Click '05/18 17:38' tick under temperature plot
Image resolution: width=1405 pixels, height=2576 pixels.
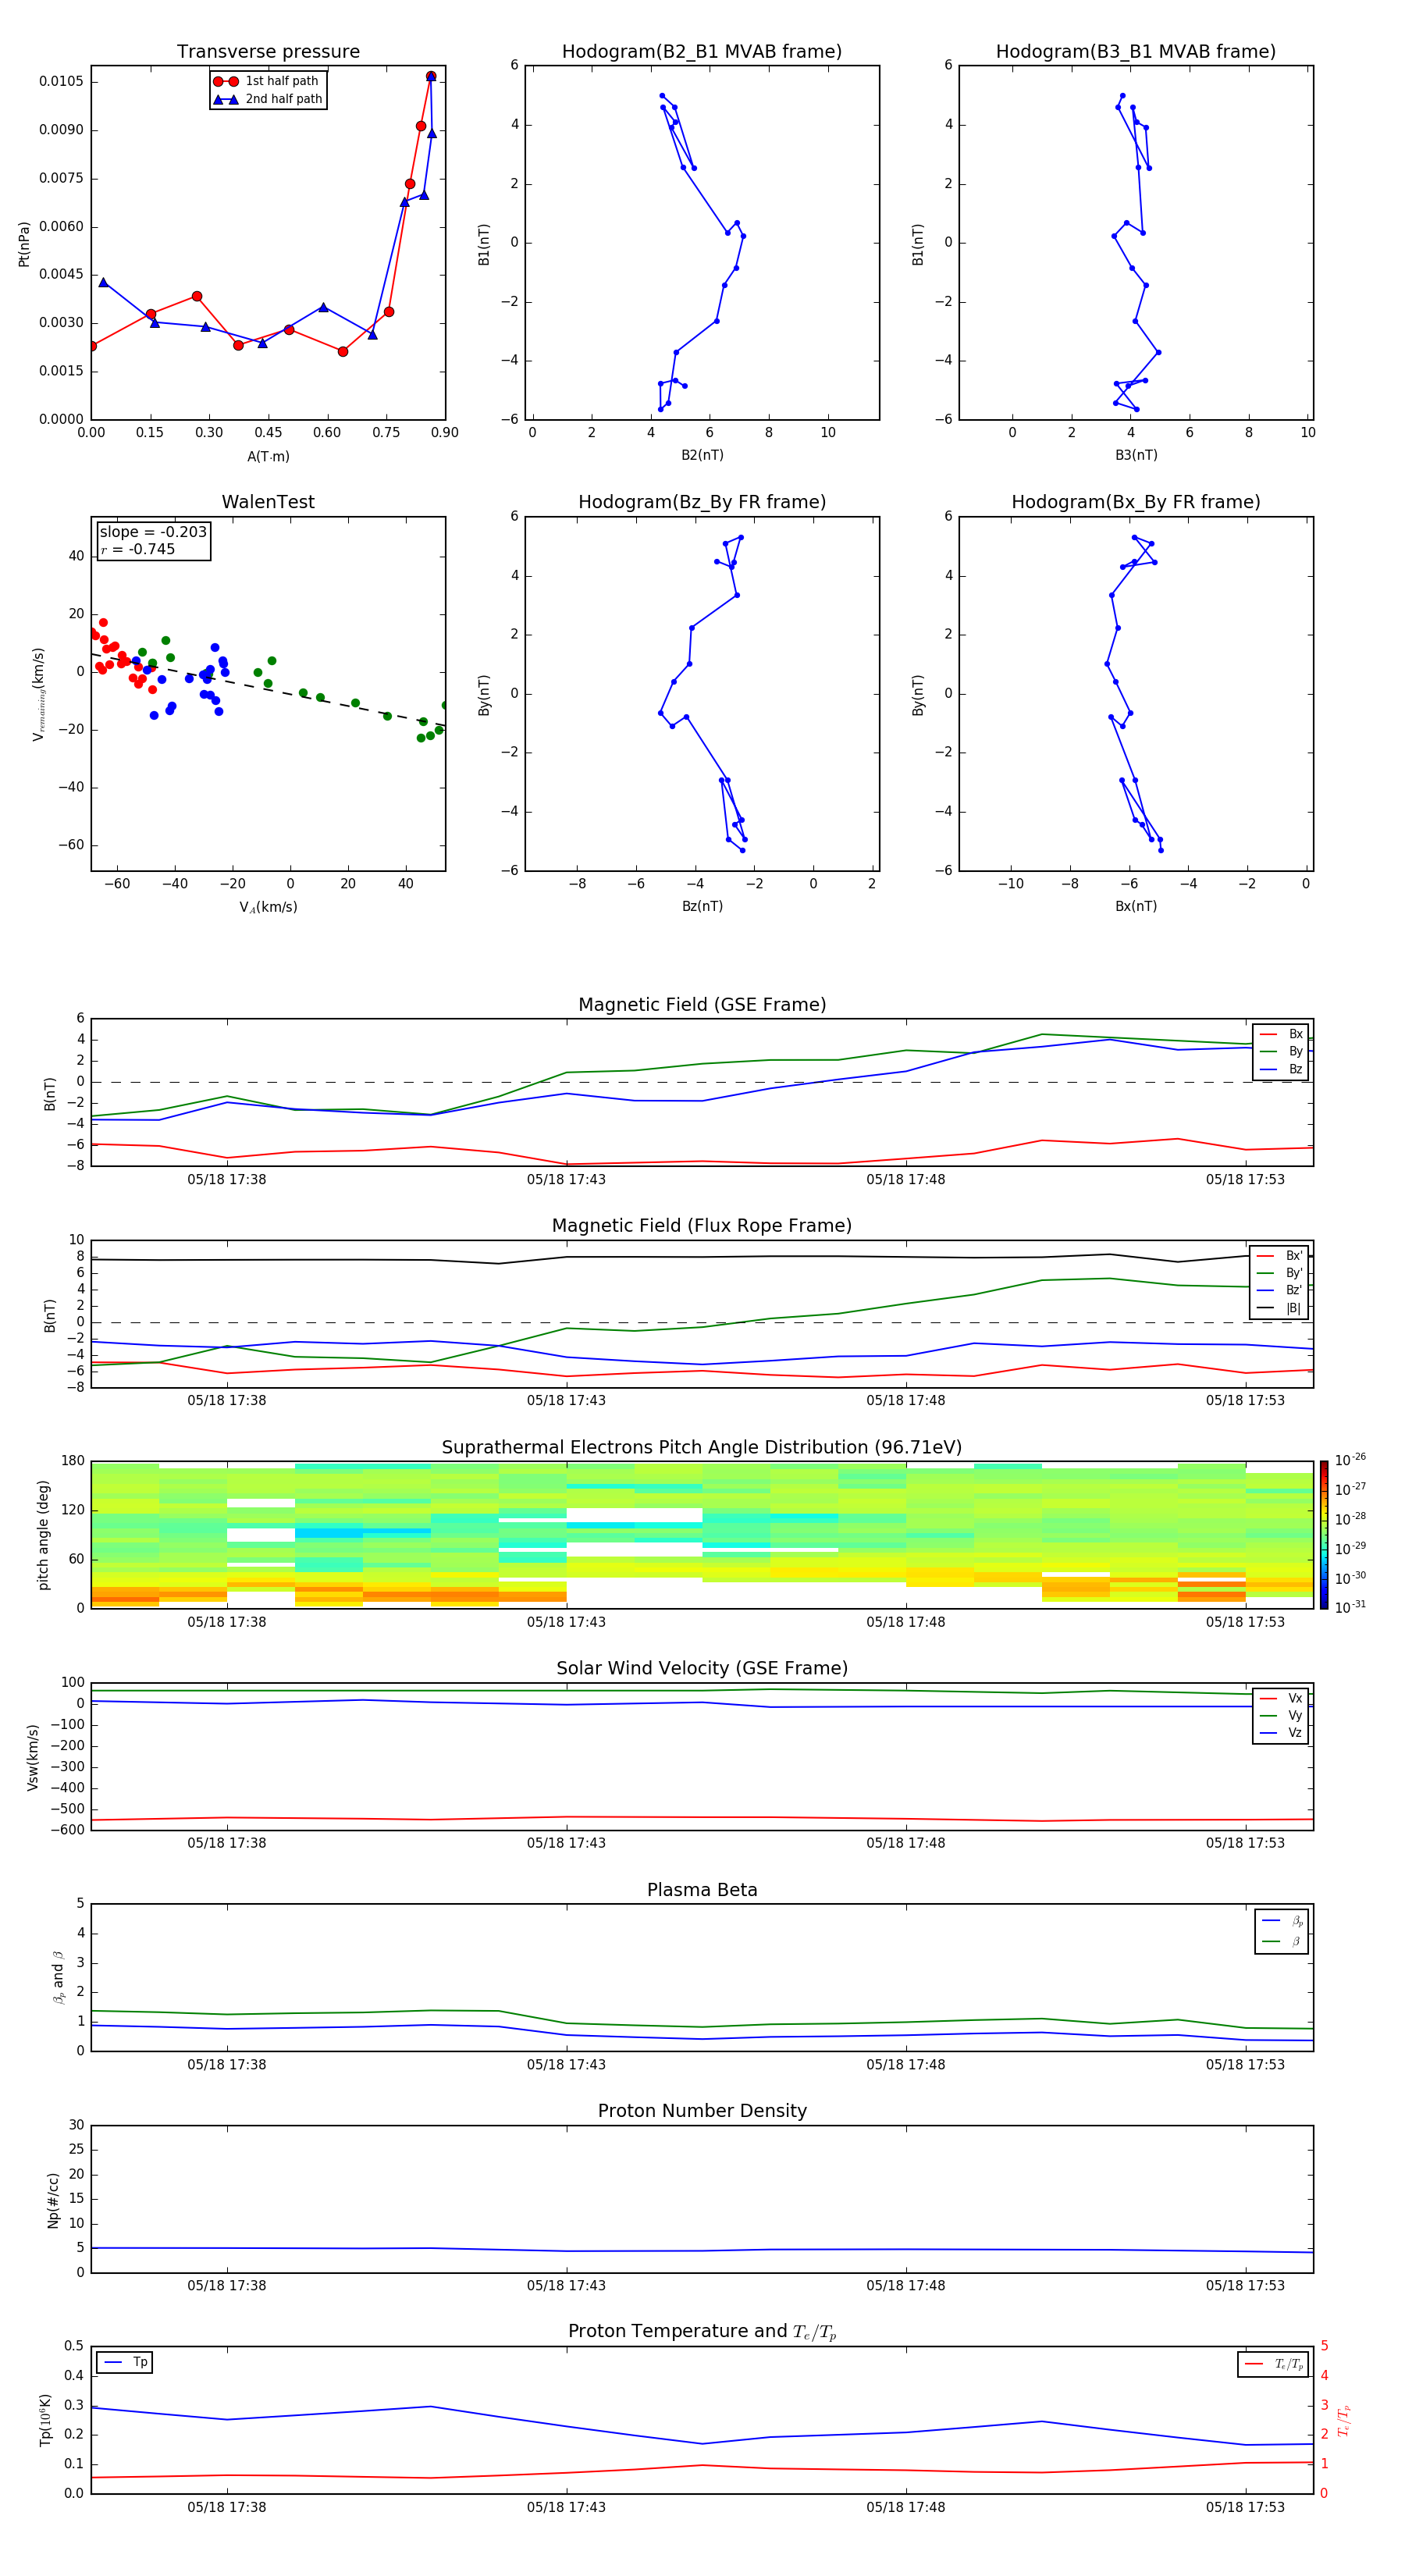[227, 2507]
